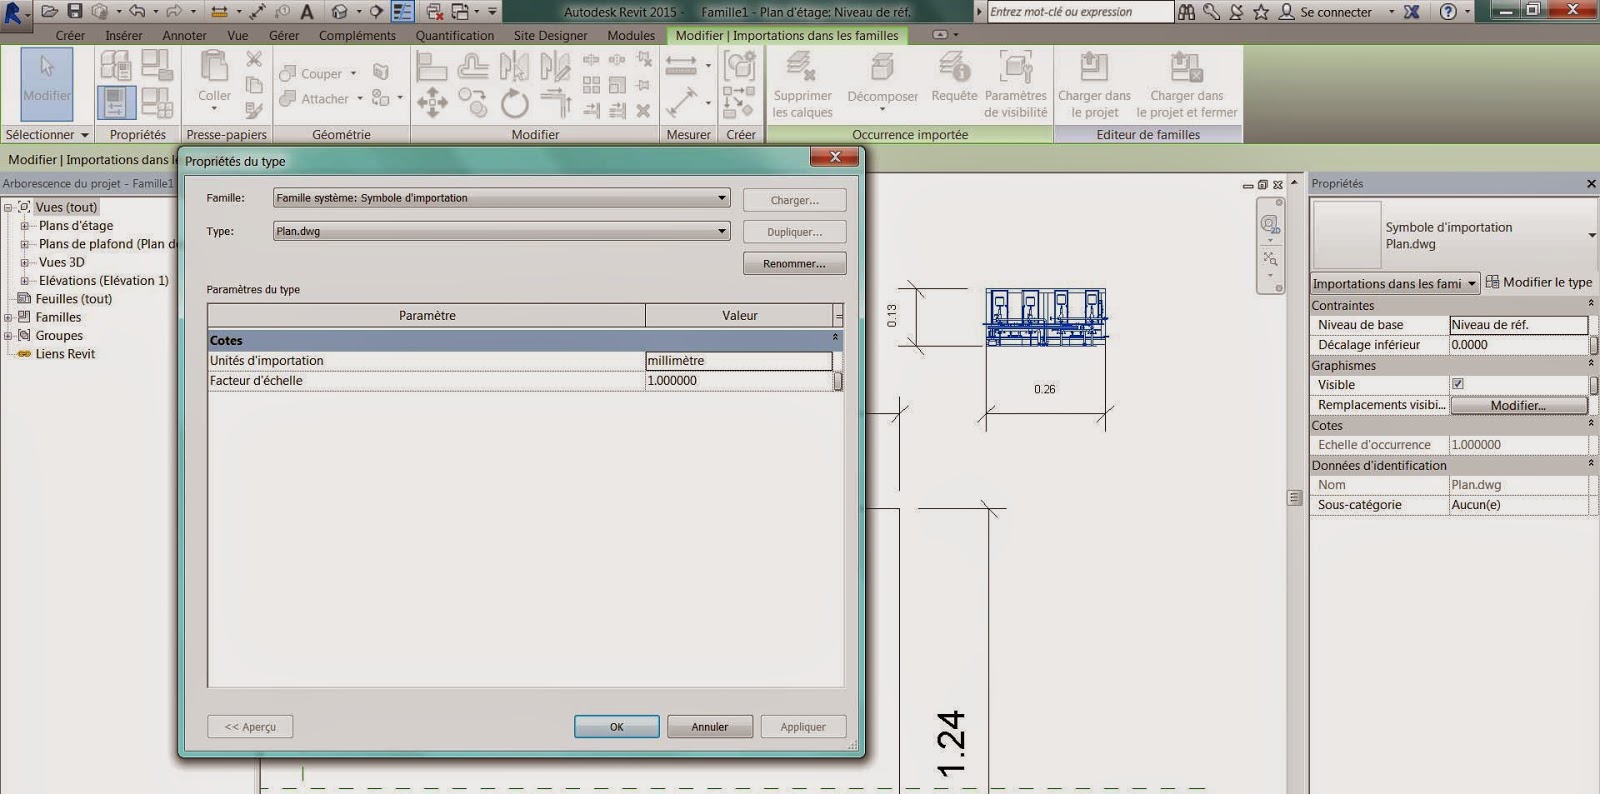The height and width of the screenshot is (794, 1600).
Task: Open the Annoter ribbon tab
Action: click(185, 35)
